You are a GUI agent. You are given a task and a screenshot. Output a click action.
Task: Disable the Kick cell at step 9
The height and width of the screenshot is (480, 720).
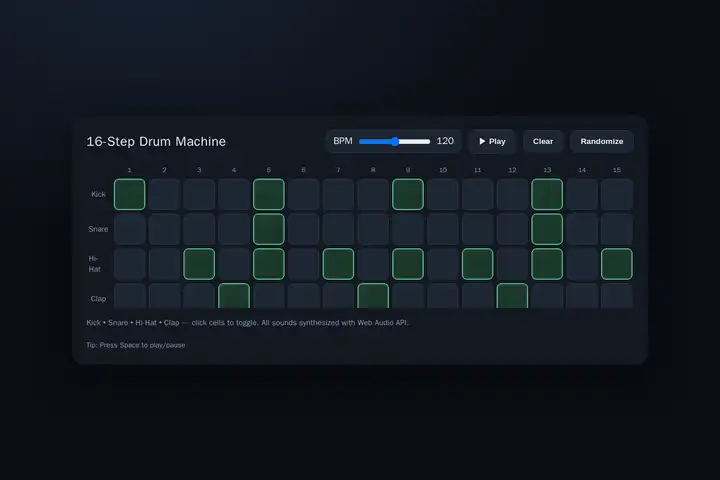(408, 194)
